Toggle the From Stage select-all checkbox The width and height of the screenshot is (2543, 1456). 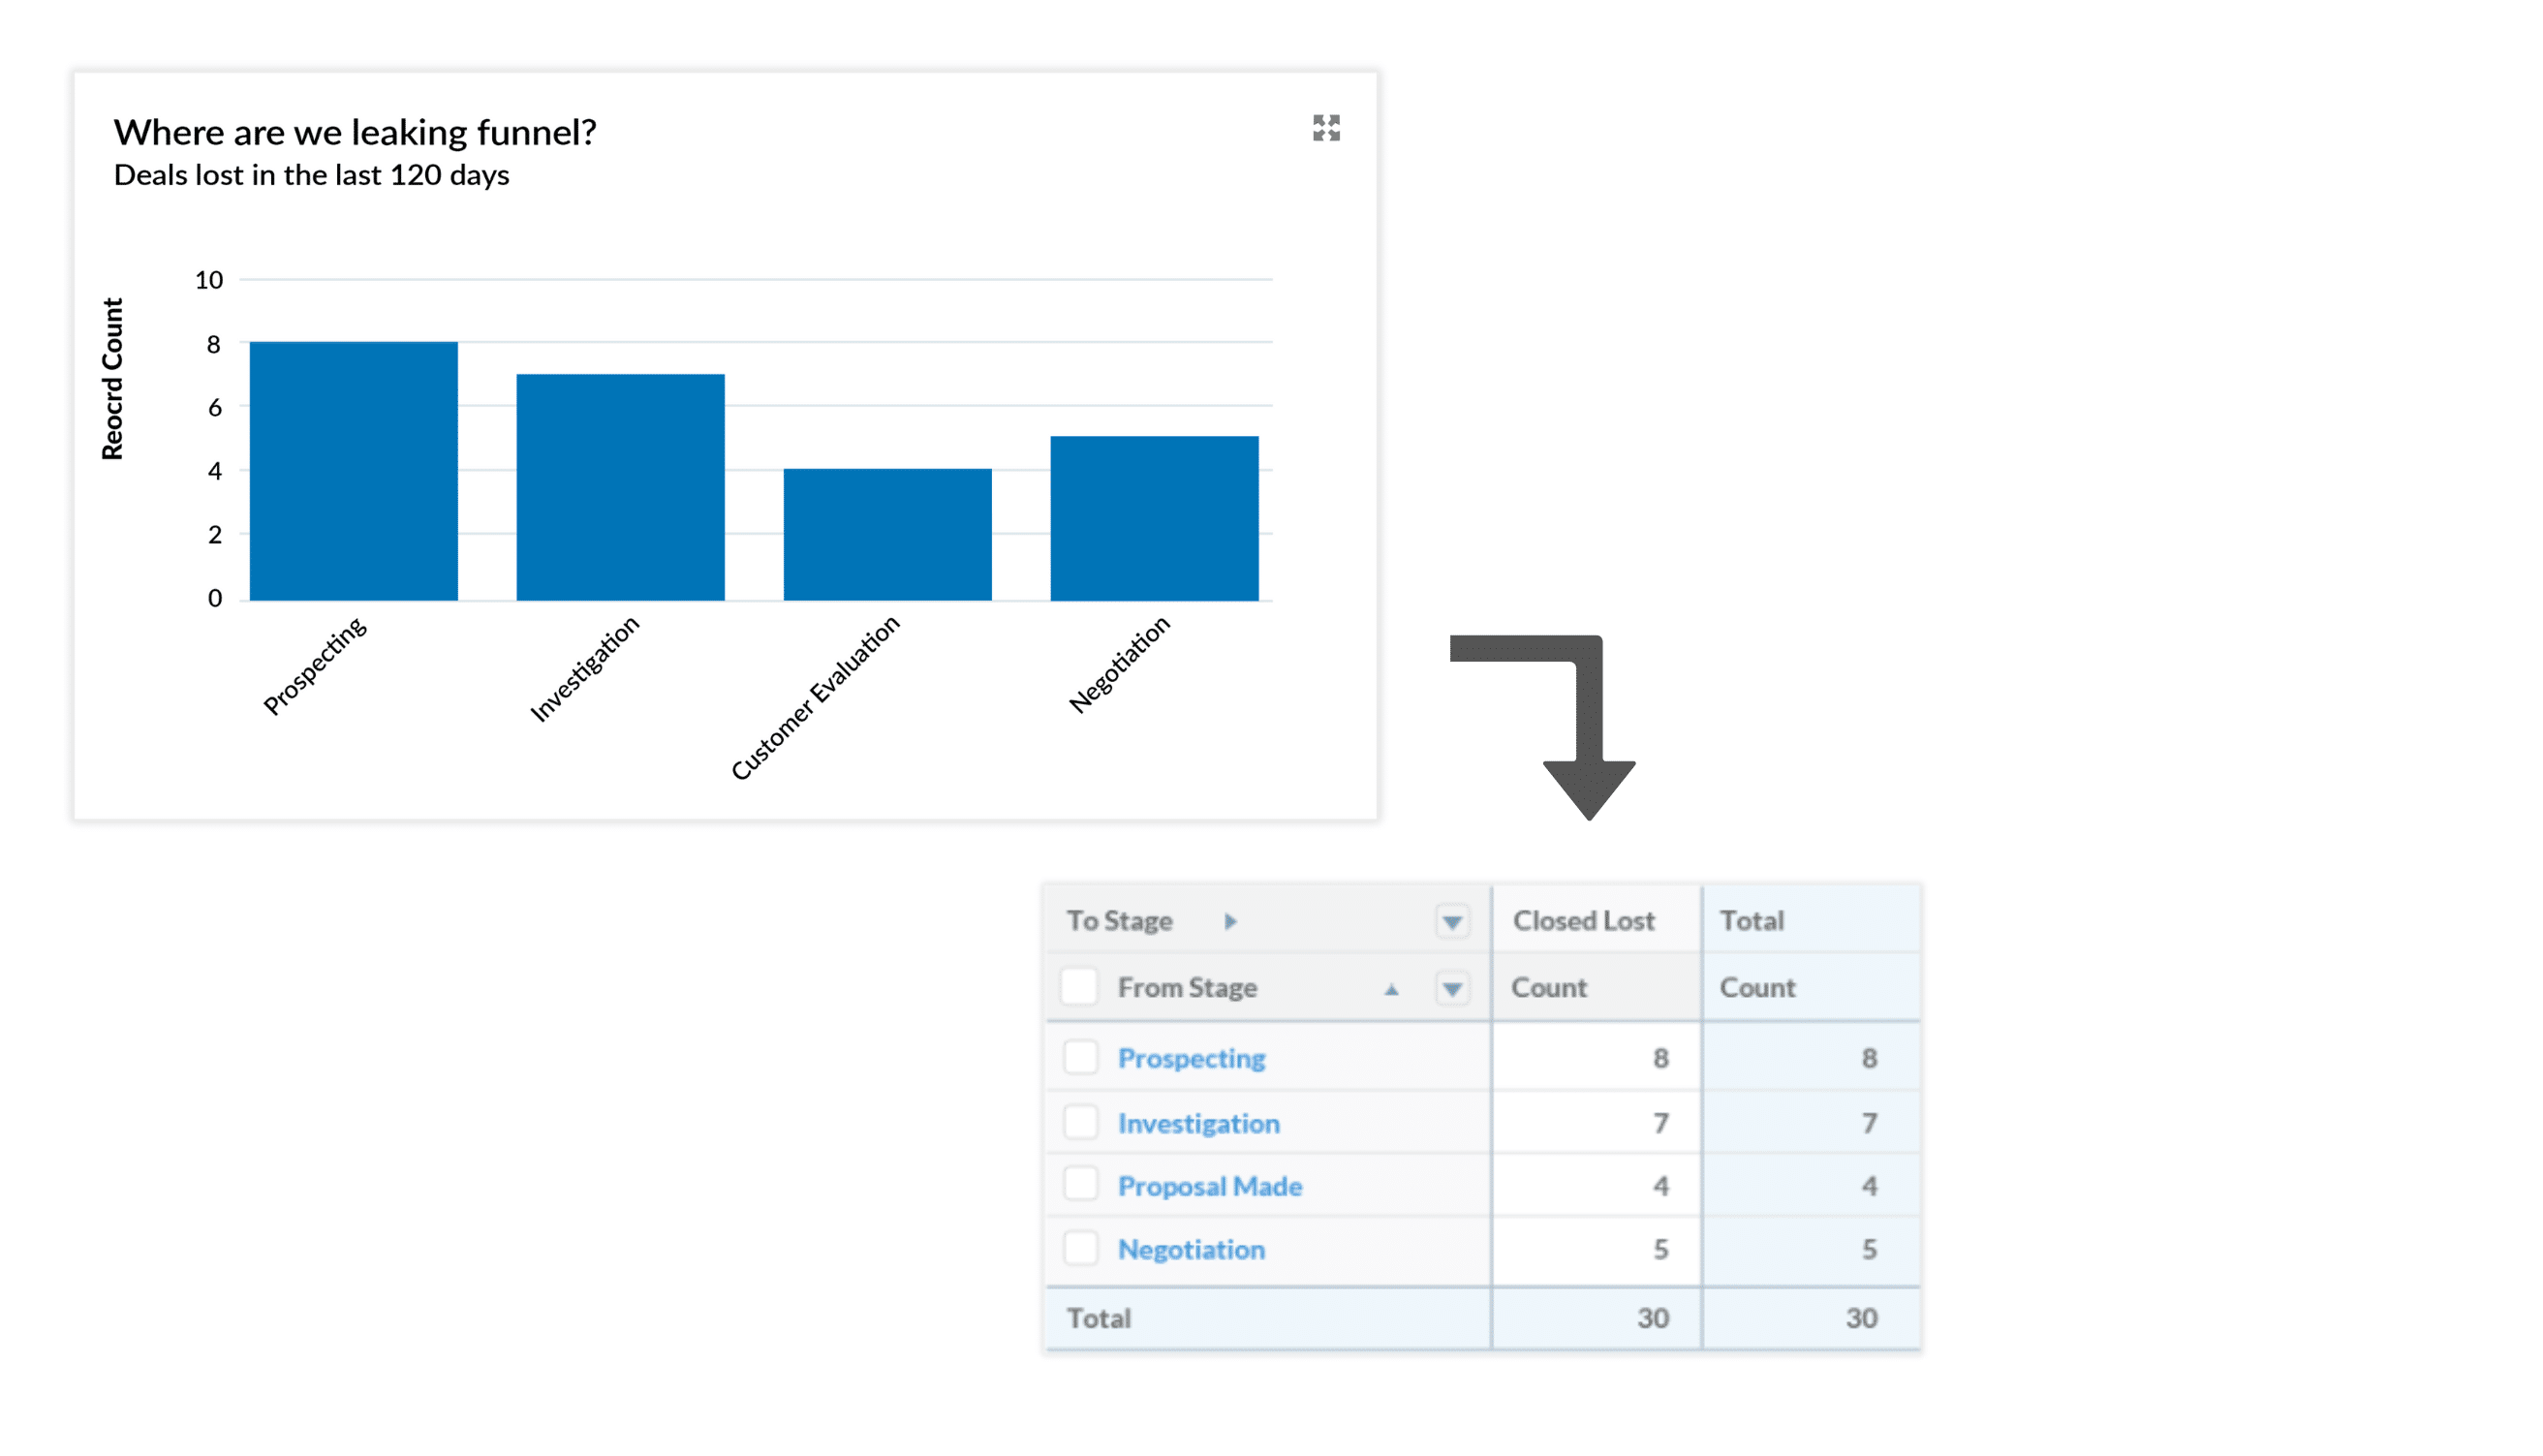1080,987
